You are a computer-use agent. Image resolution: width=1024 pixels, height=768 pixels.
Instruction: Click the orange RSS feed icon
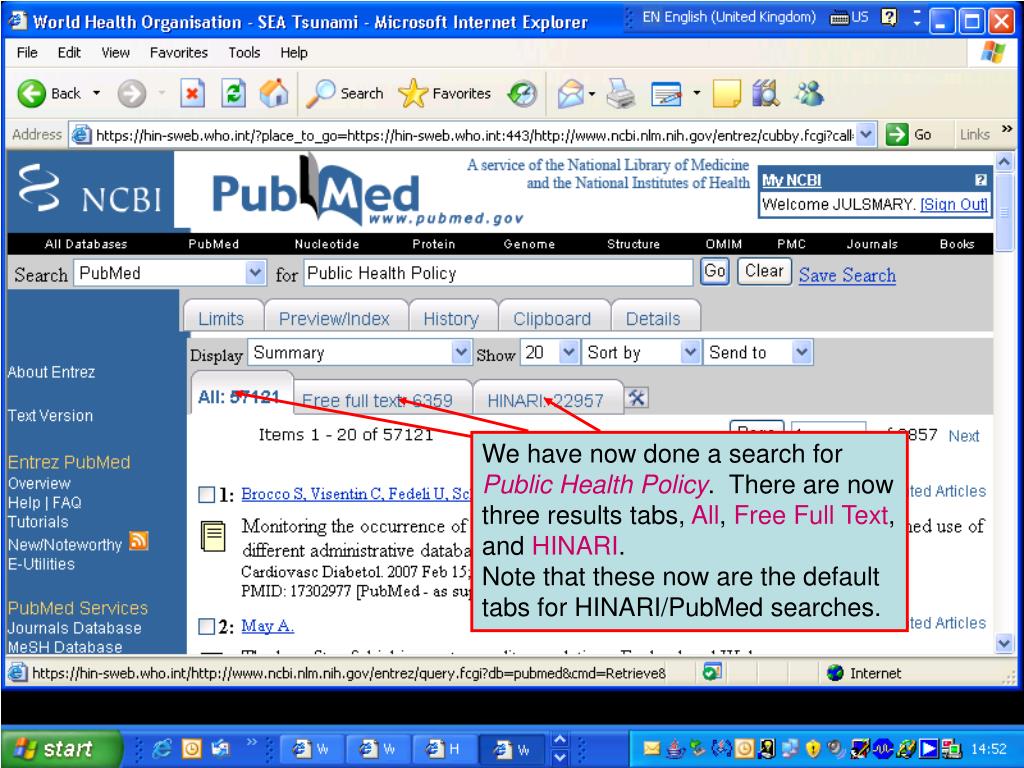point(138,541)
